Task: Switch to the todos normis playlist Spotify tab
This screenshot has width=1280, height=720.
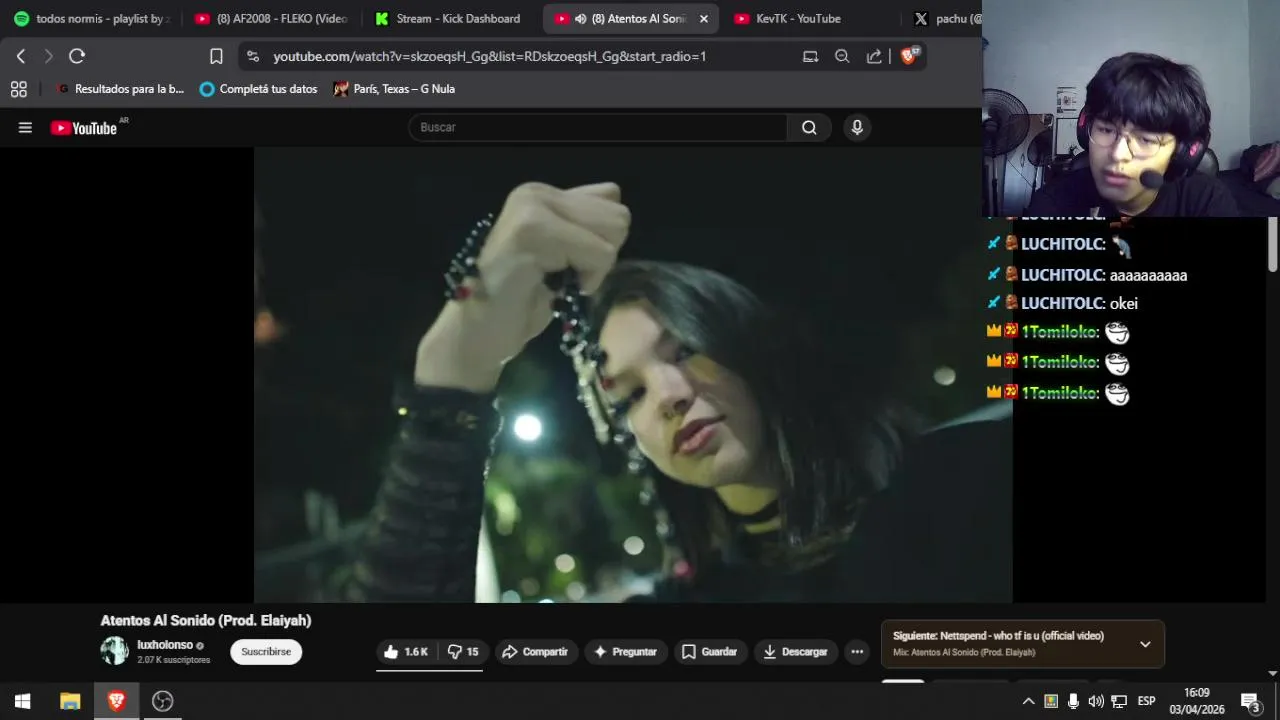Action: [91, 18]
